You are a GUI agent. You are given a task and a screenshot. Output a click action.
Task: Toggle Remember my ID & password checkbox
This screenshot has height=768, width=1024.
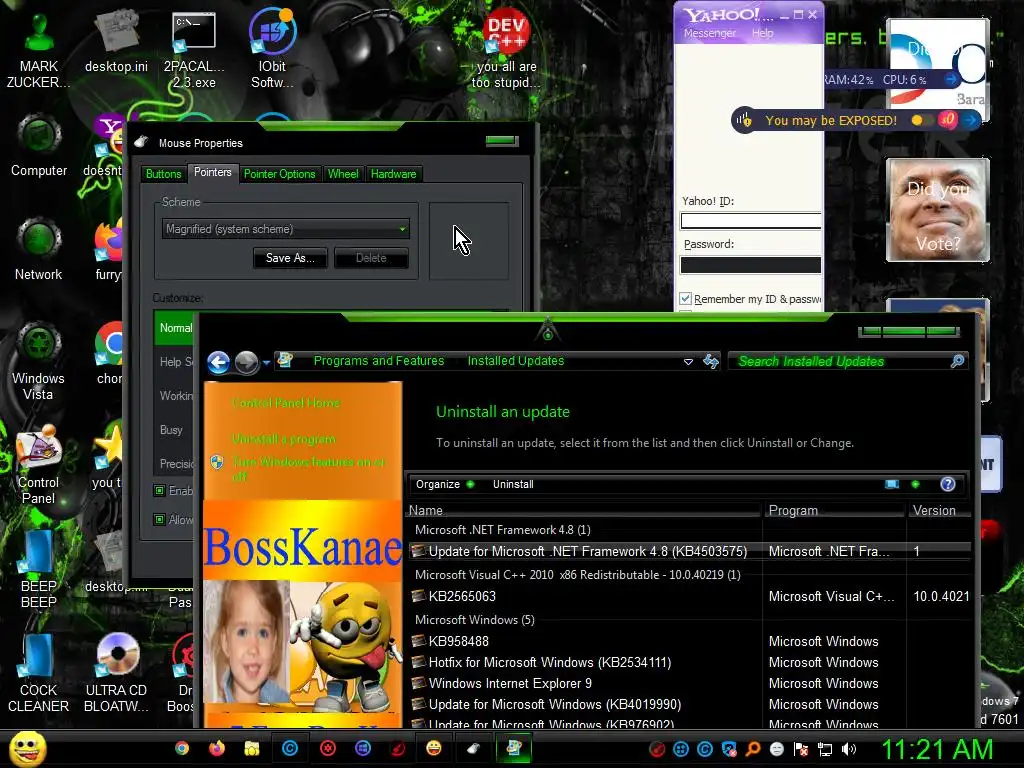click(686, 298)
